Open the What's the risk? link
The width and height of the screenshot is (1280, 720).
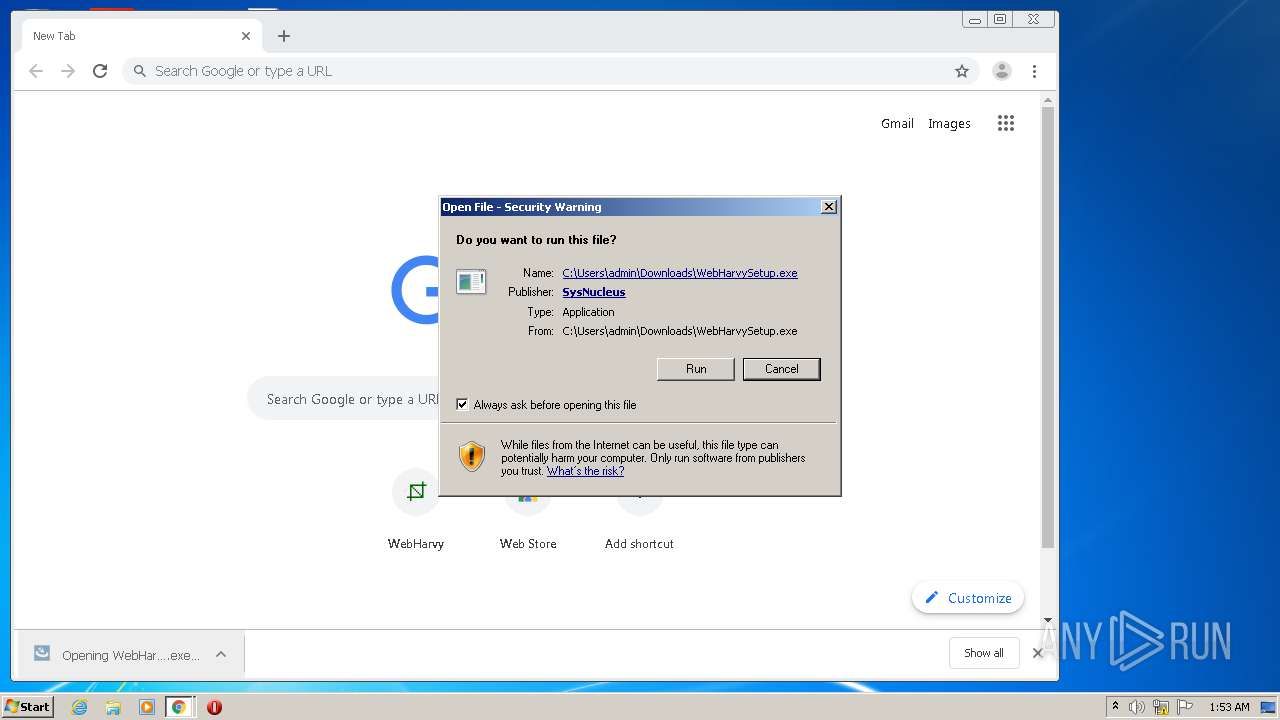click(585, 471)
